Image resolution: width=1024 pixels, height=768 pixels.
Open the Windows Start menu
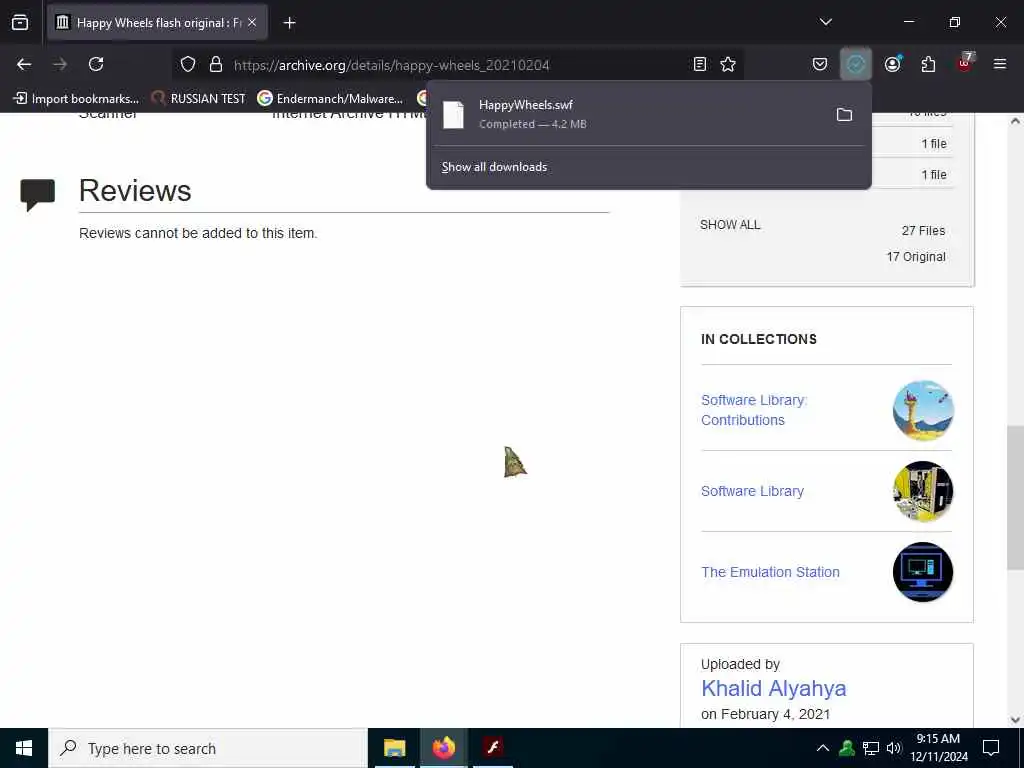coord(24,748)
